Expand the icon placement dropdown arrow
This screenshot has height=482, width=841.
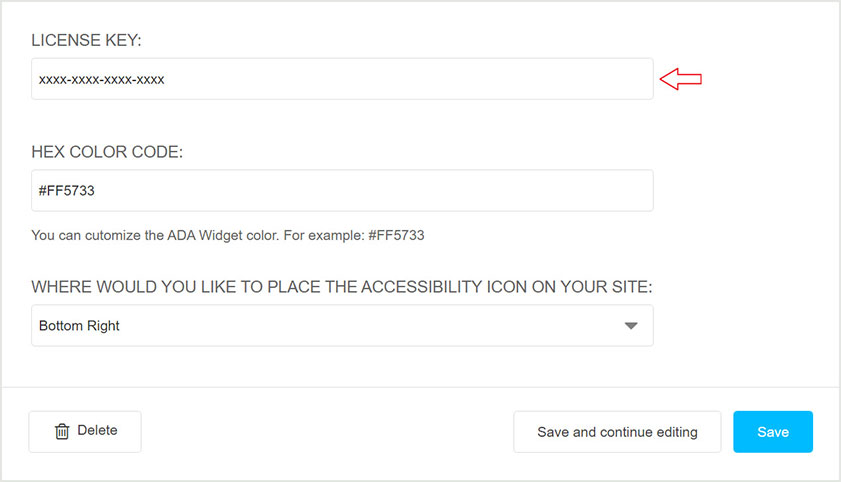coord(630,326)
